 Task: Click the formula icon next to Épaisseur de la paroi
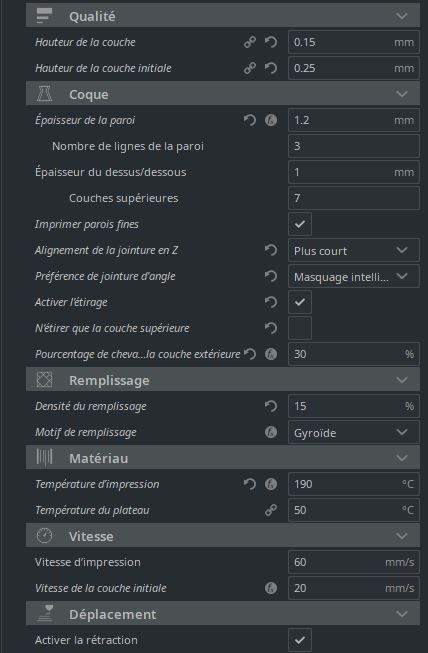[x=271, y=120]
